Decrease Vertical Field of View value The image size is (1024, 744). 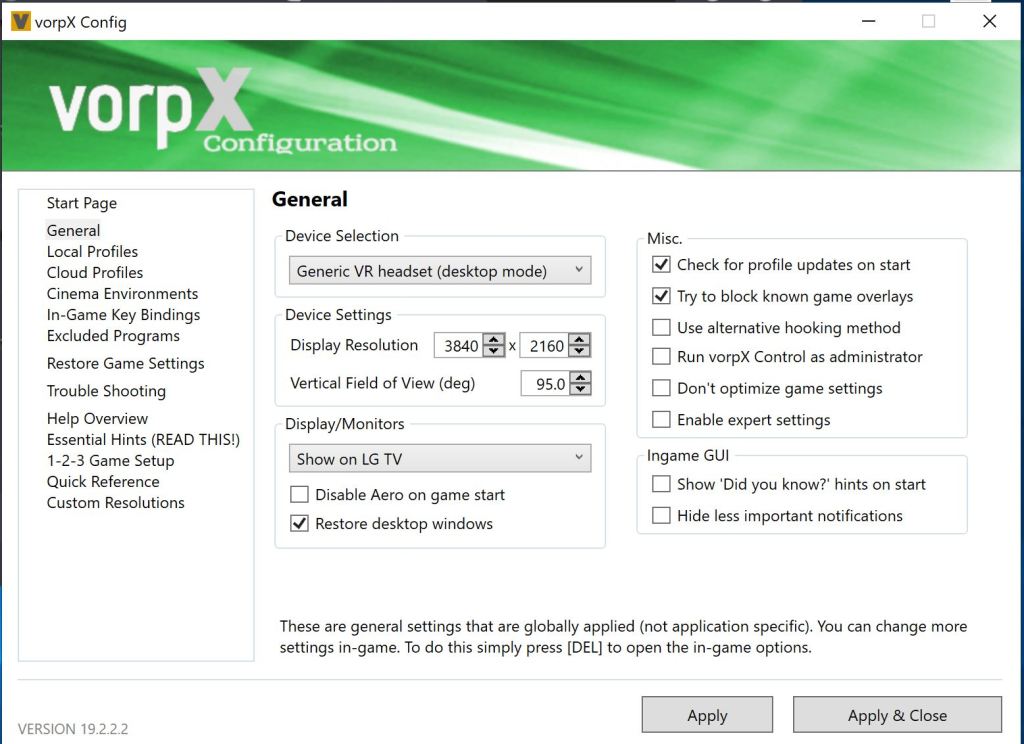(x=581, y=390)
